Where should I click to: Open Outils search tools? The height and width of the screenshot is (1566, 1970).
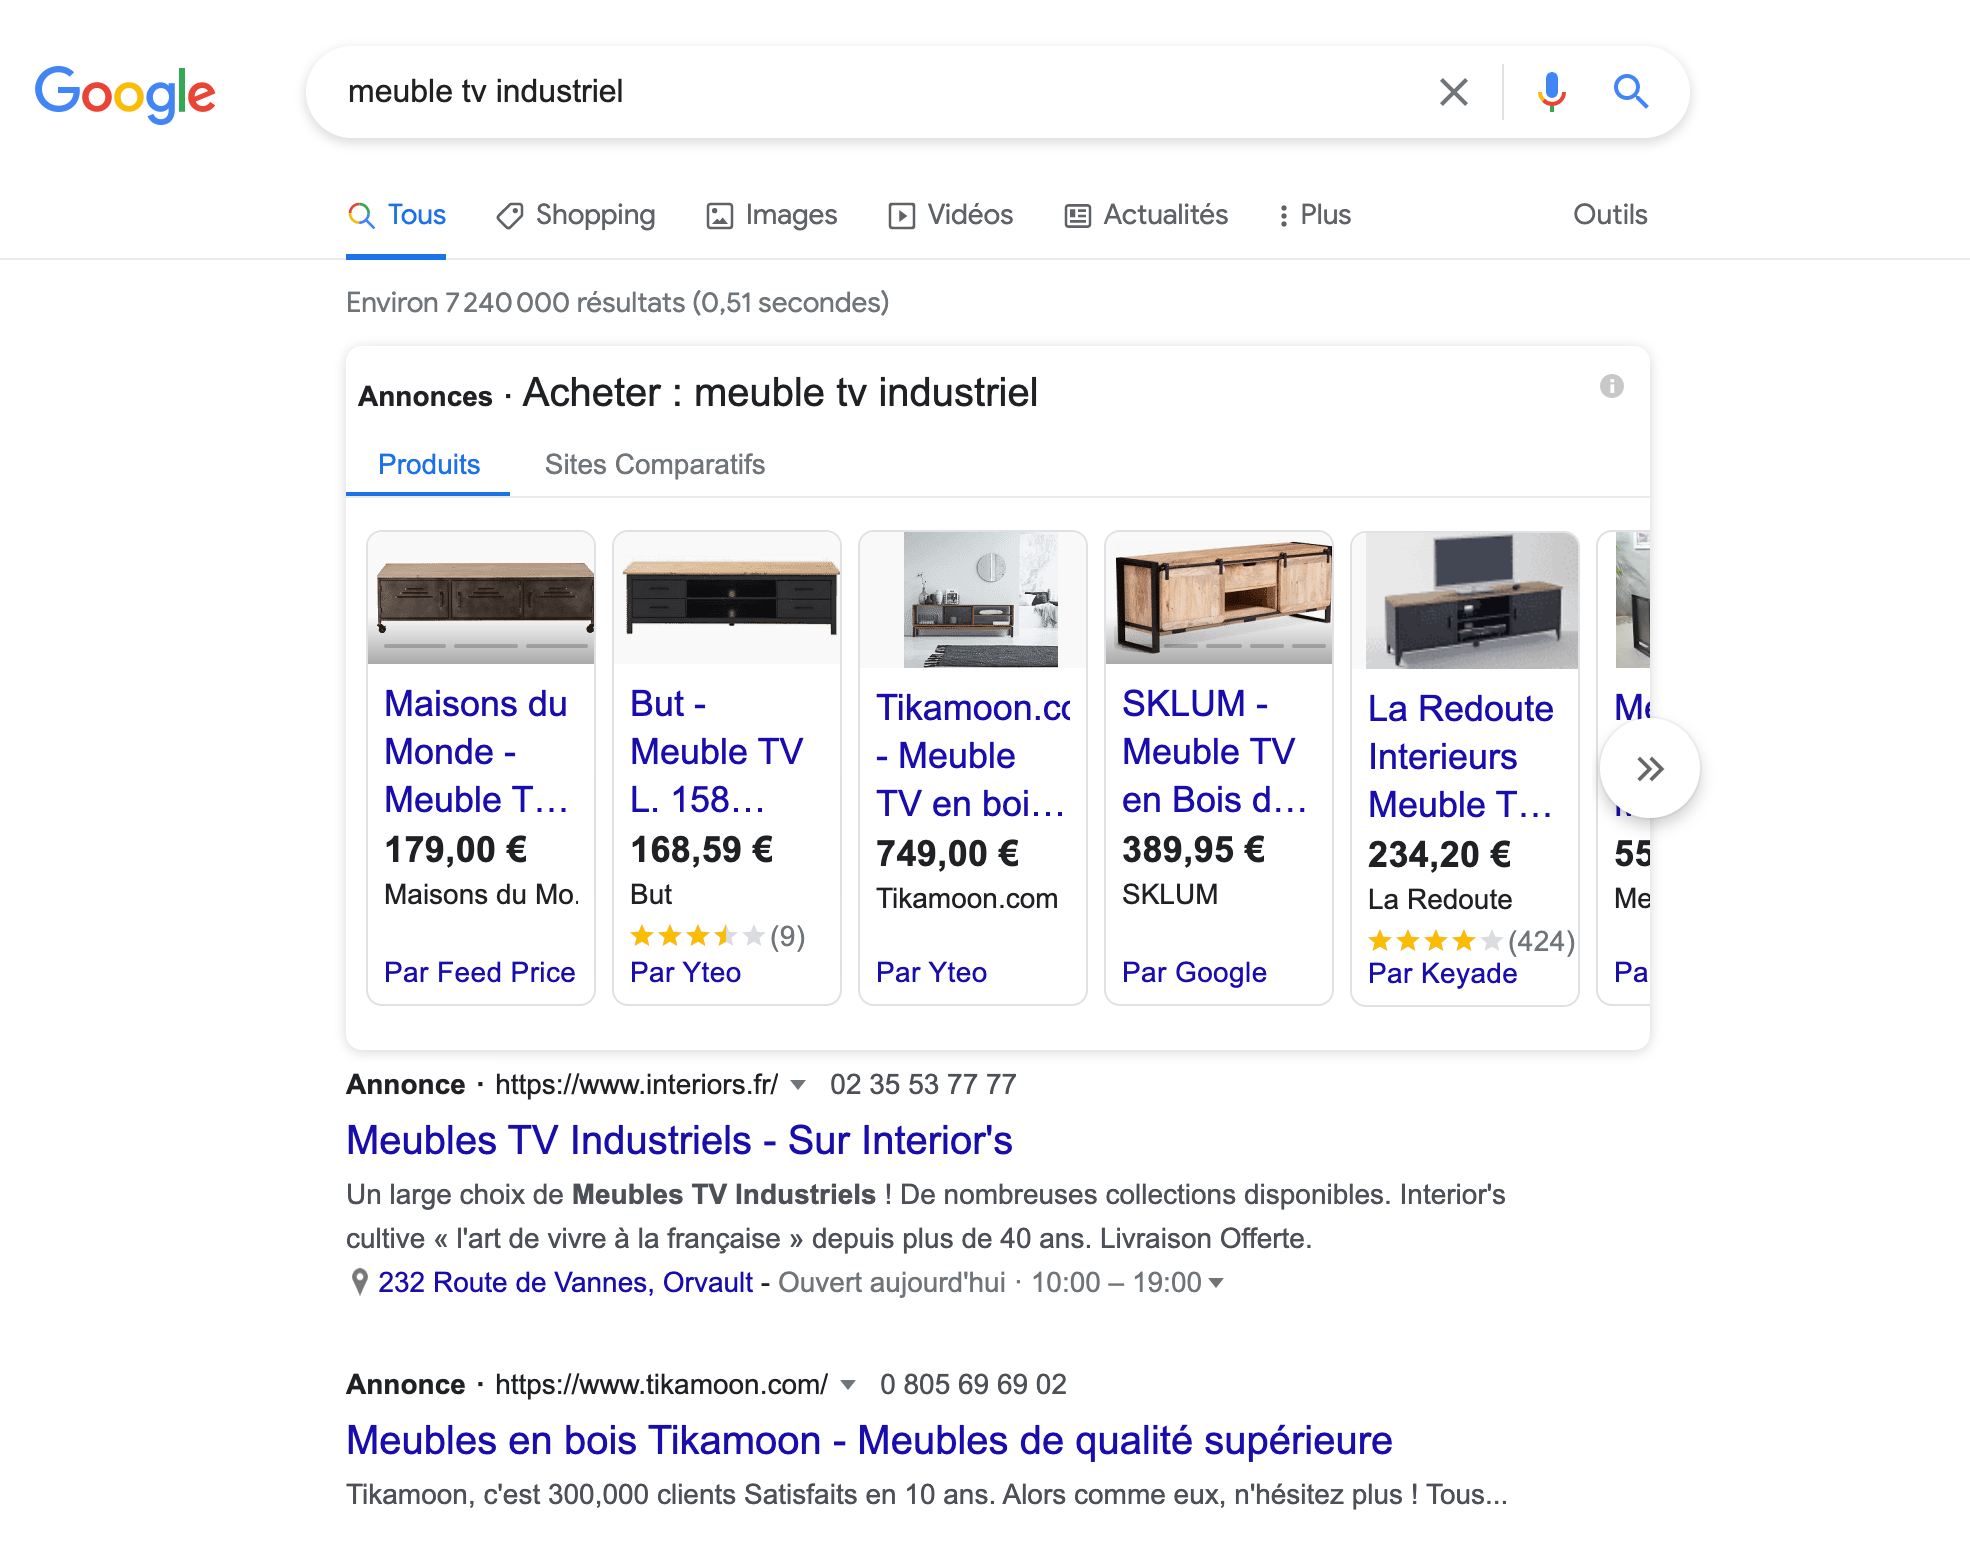point(1609,215)
